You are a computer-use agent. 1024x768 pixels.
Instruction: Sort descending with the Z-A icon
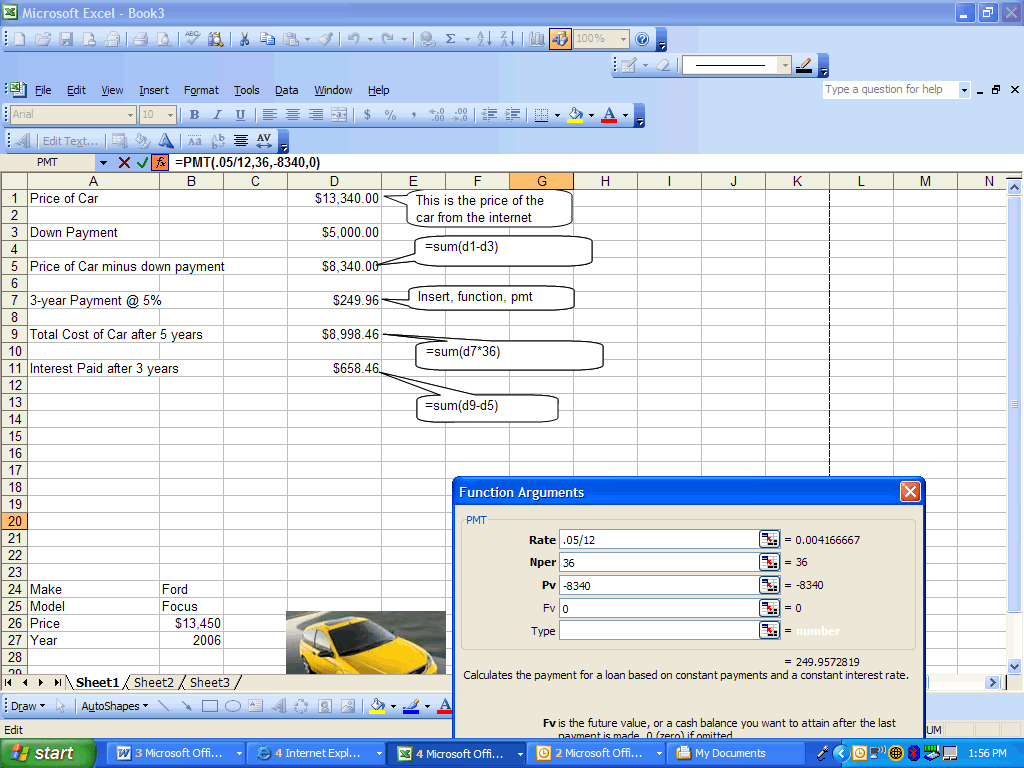(507, 39)
